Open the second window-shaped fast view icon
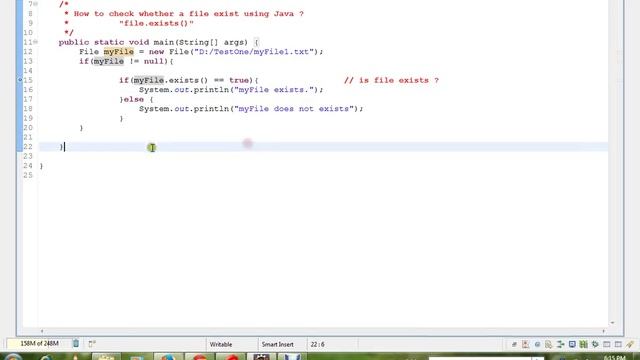The width and height of the screenshot is (640, 360). (618, 344)
